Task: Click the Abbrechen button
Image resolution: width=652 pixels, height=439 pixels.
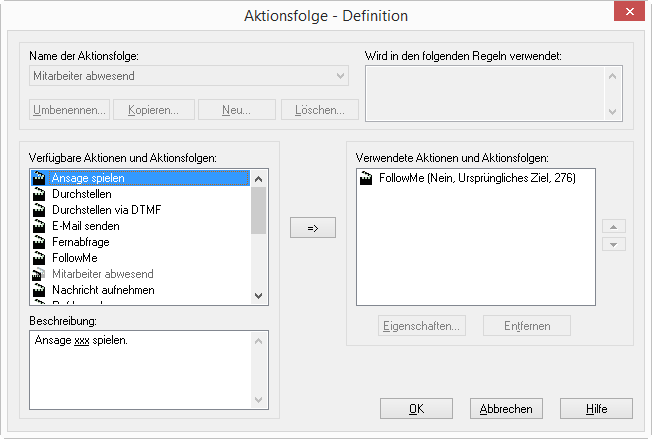Action: click(x=507, y=408)
